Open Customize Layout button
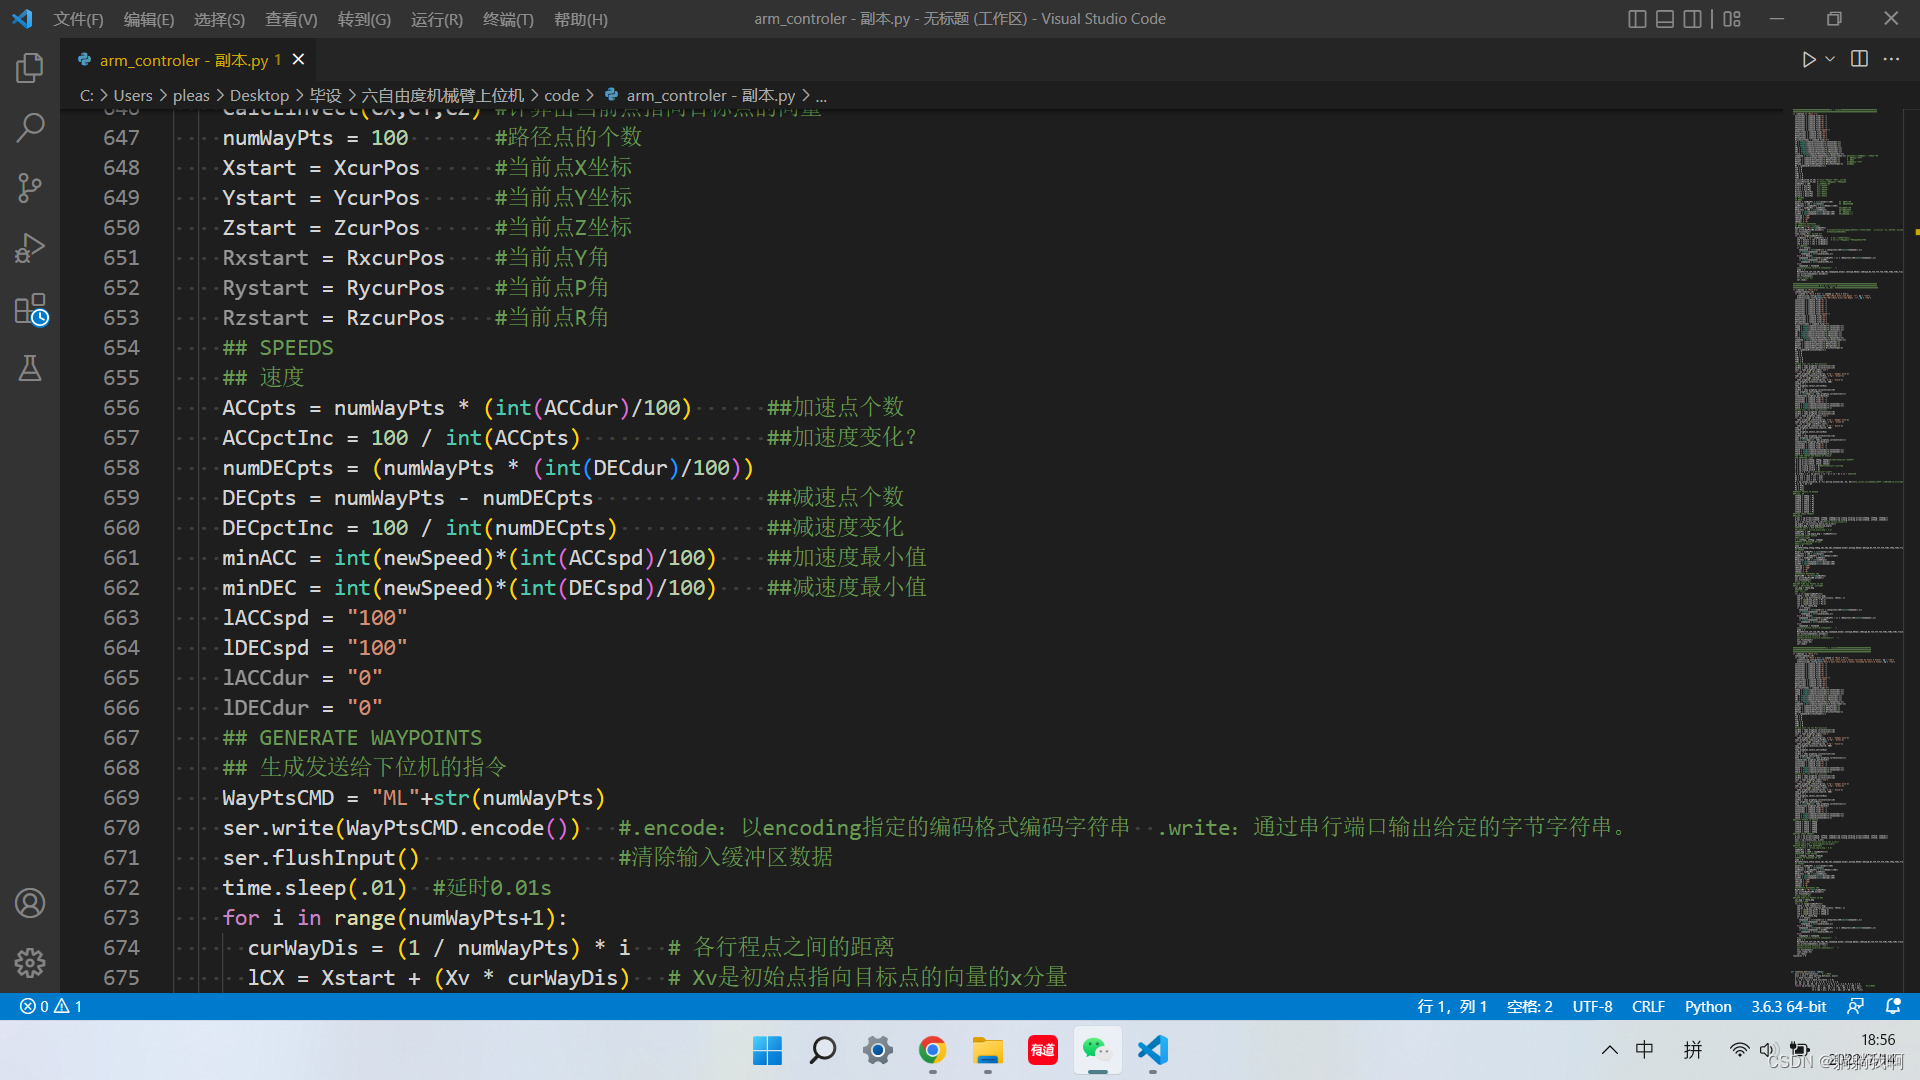 (x=1732, y=19)
